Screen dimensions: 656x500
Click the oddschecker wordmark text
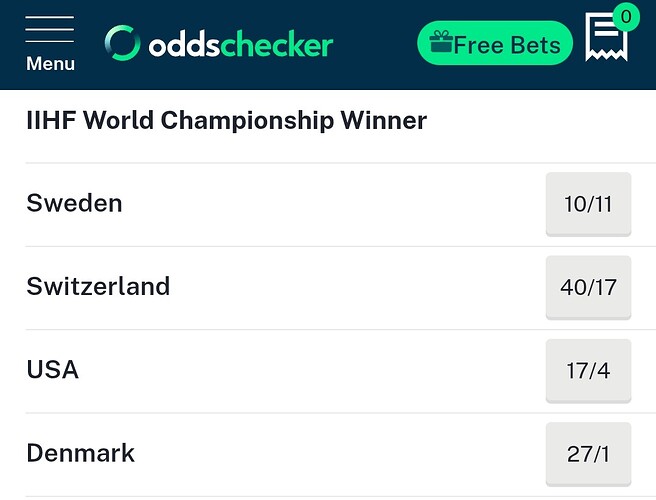[x=241, y=44]
